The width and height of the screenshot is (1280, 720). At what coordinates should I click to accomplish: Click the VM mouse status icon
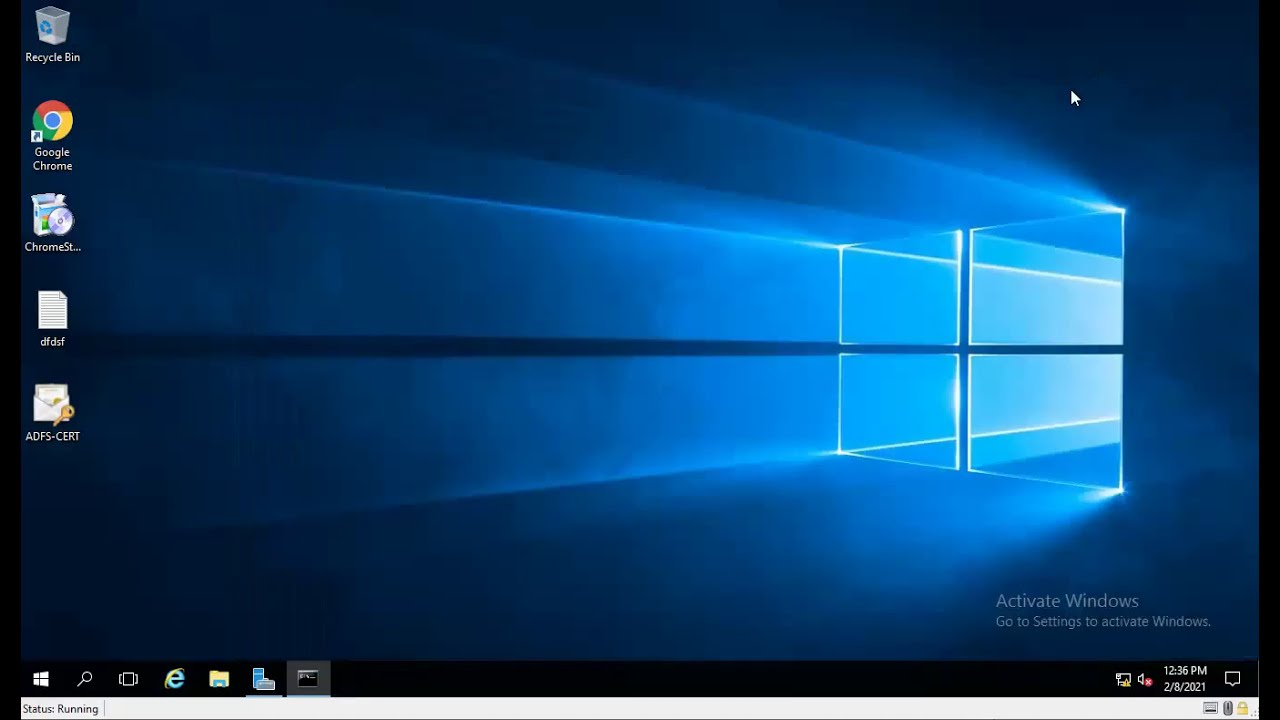1228,708
